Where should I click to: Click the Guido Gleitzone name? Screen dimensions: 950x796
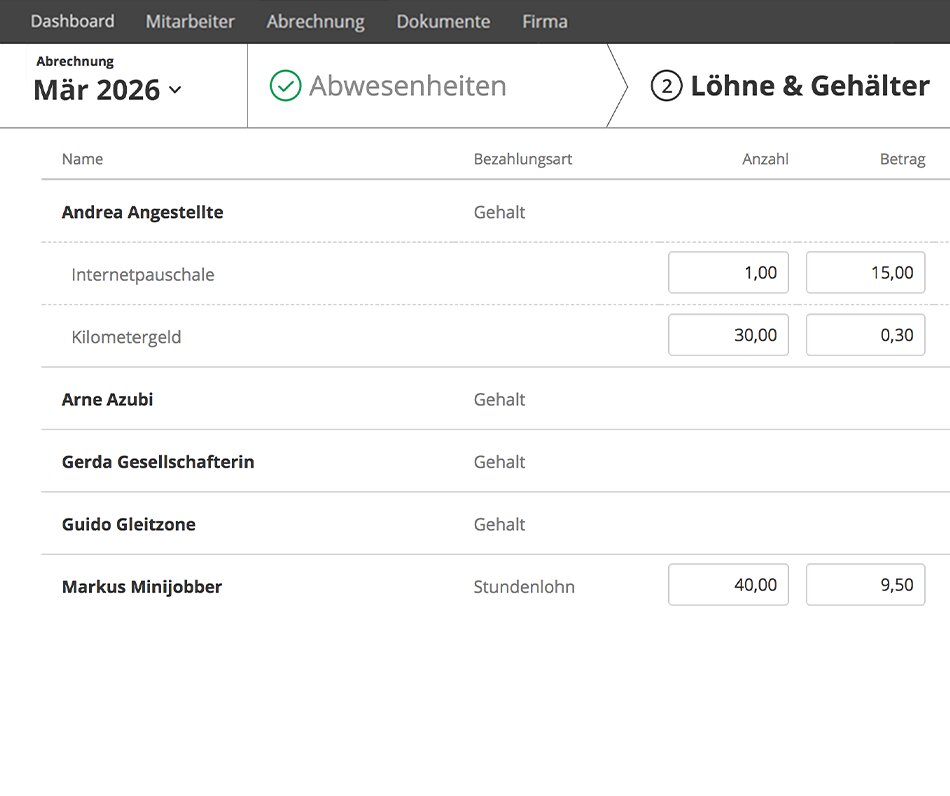[x=128, y=524]
